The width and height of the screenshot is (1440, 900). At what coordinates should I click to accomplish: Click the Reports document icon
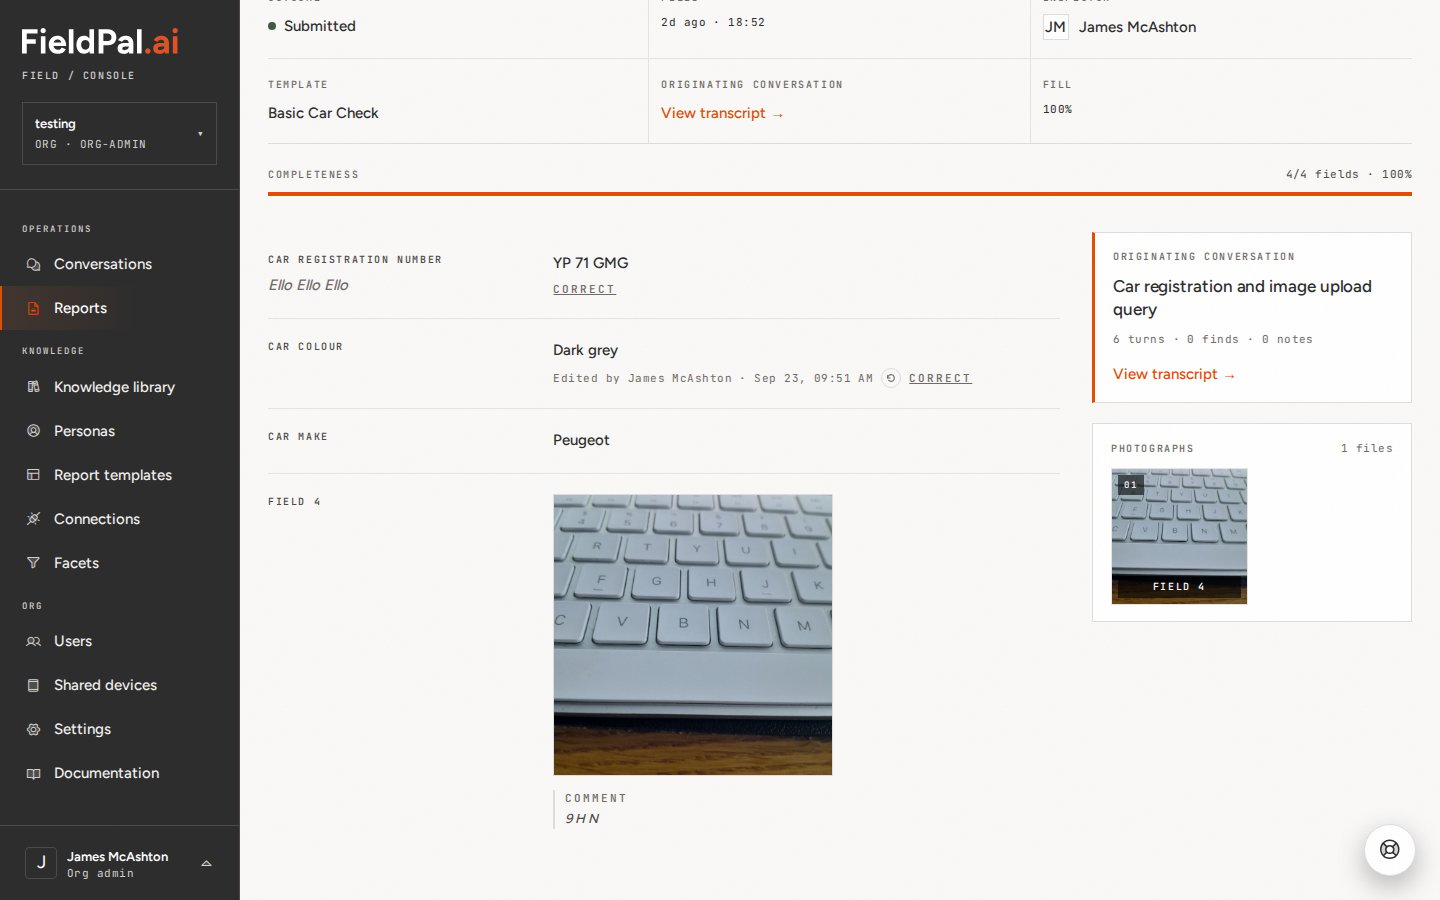tap(33, 308)
